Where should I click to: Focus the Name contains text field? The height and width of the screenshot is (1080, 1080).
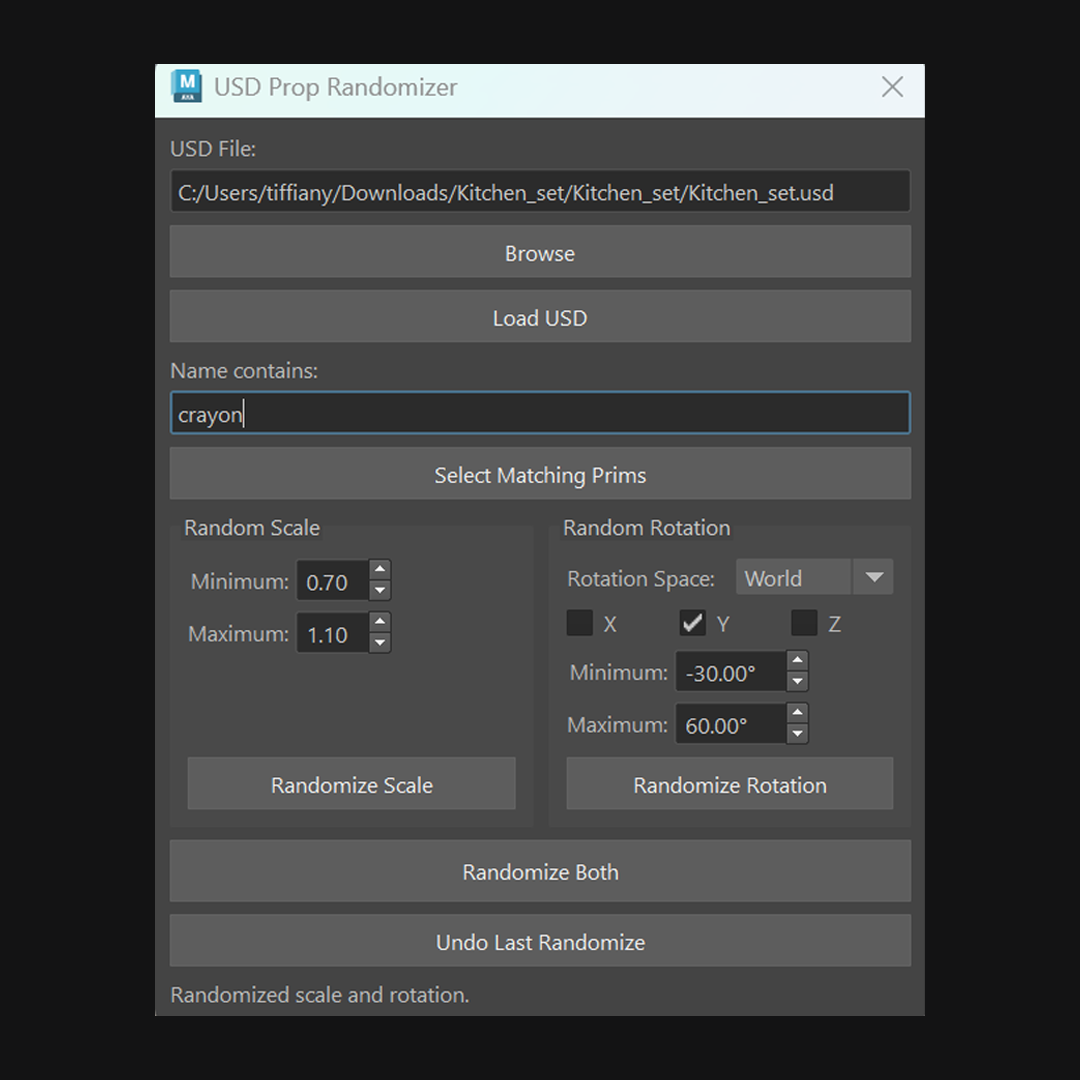click(540, 413)
